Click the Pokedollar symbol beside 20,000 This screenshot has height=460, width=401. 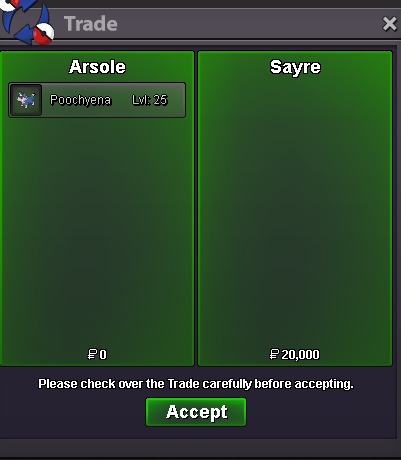point(274,354)
